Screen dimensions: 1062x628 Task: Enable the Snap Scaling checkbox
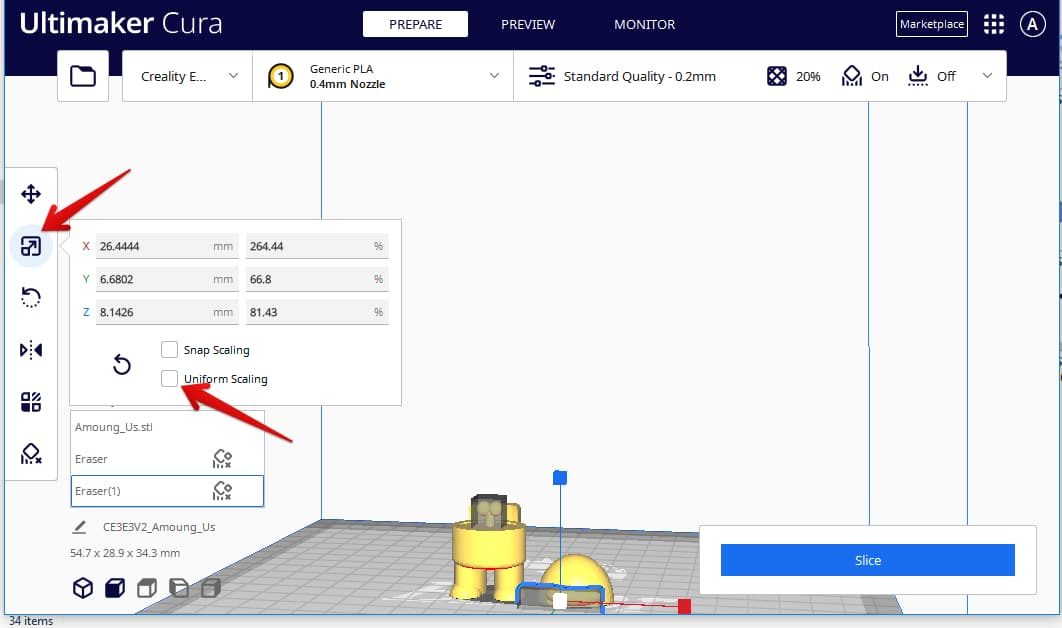click(169, 350)
